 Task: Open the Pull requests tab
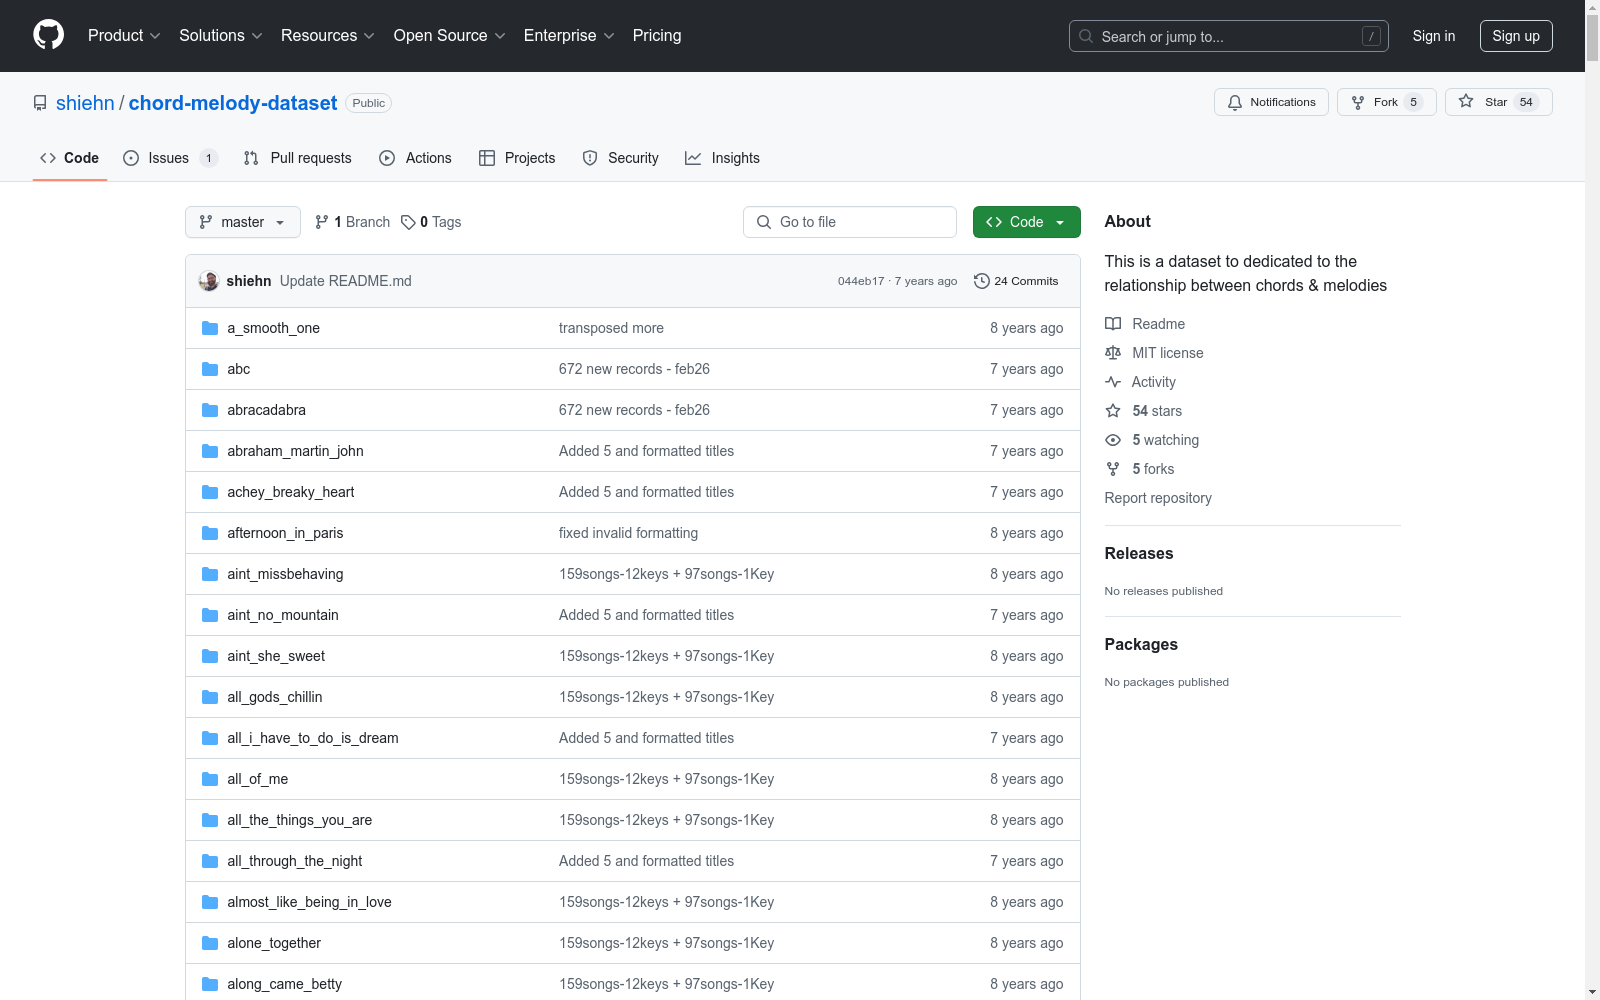[298, 158]
